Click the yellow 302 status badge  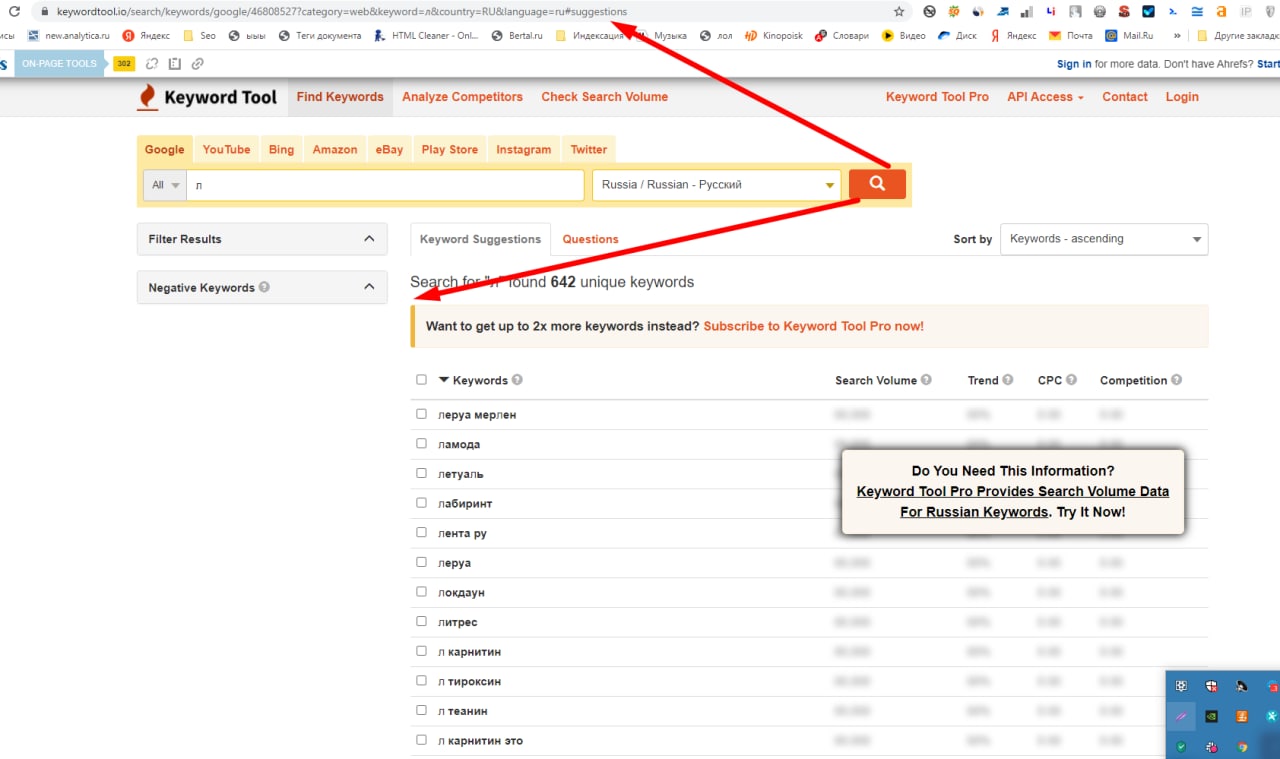(x=124, y=63)
